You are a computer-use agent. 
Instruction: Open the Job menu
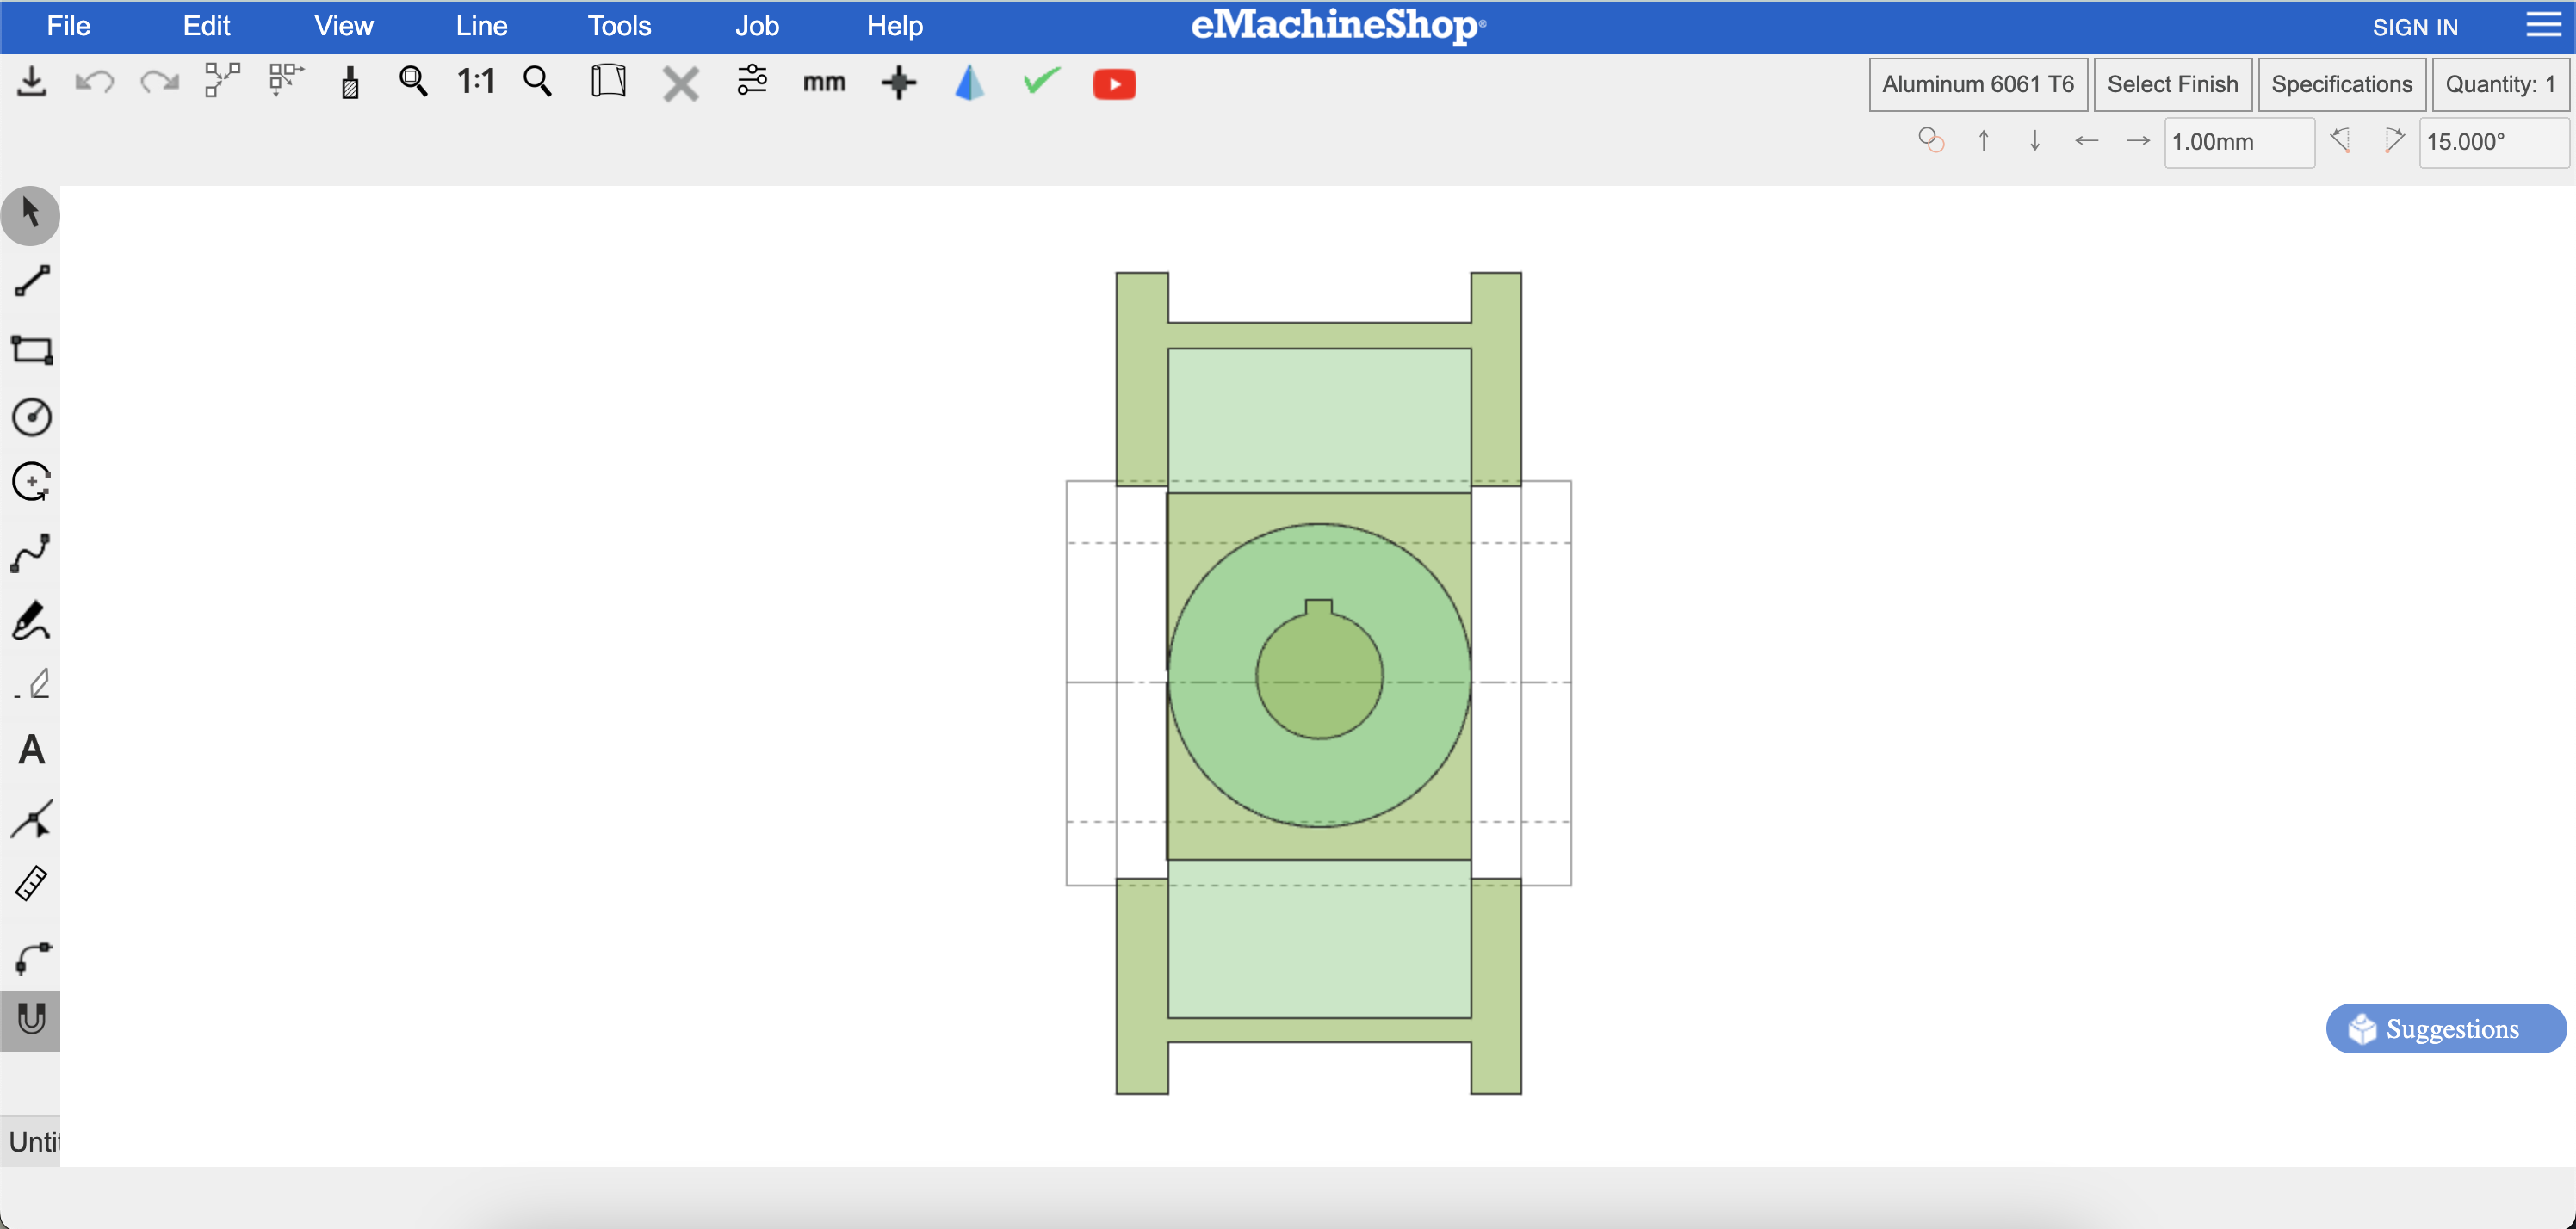click(757, 26)
